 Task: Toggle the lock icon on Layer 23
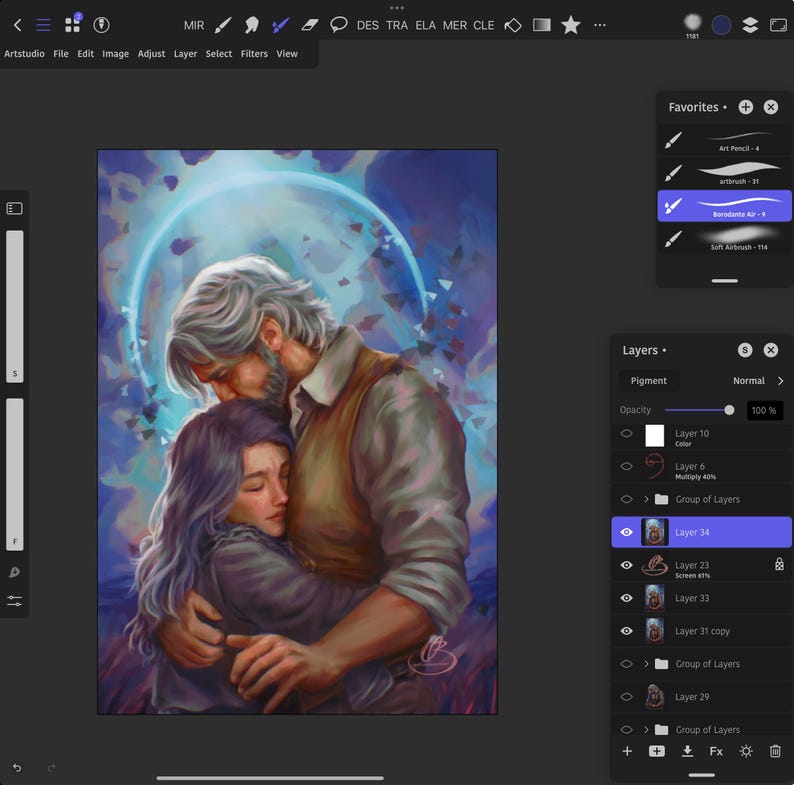779,564
